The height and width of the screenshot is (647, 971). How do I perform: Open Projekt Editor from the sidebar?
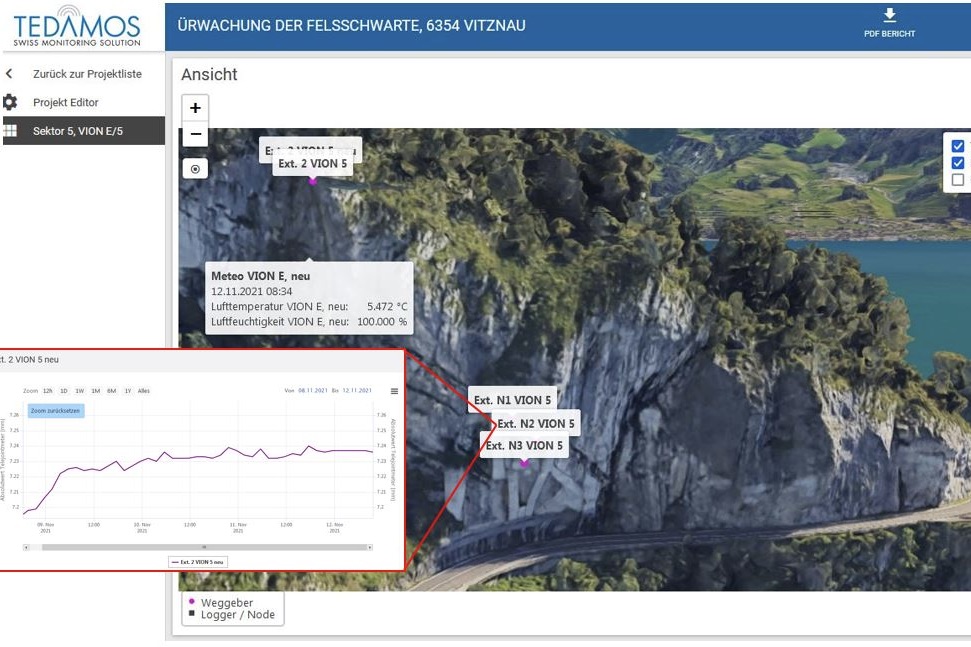pyautogui.click(x=66, y=102)
